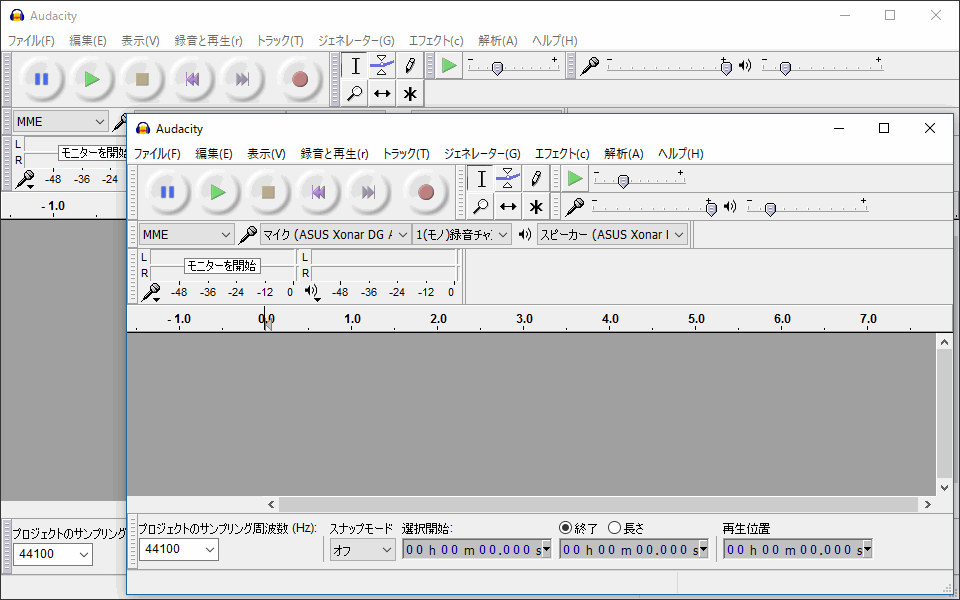960x600 pixels.
Task: Click the vertical scrollbar down arrow
Action: pos(944,488)
